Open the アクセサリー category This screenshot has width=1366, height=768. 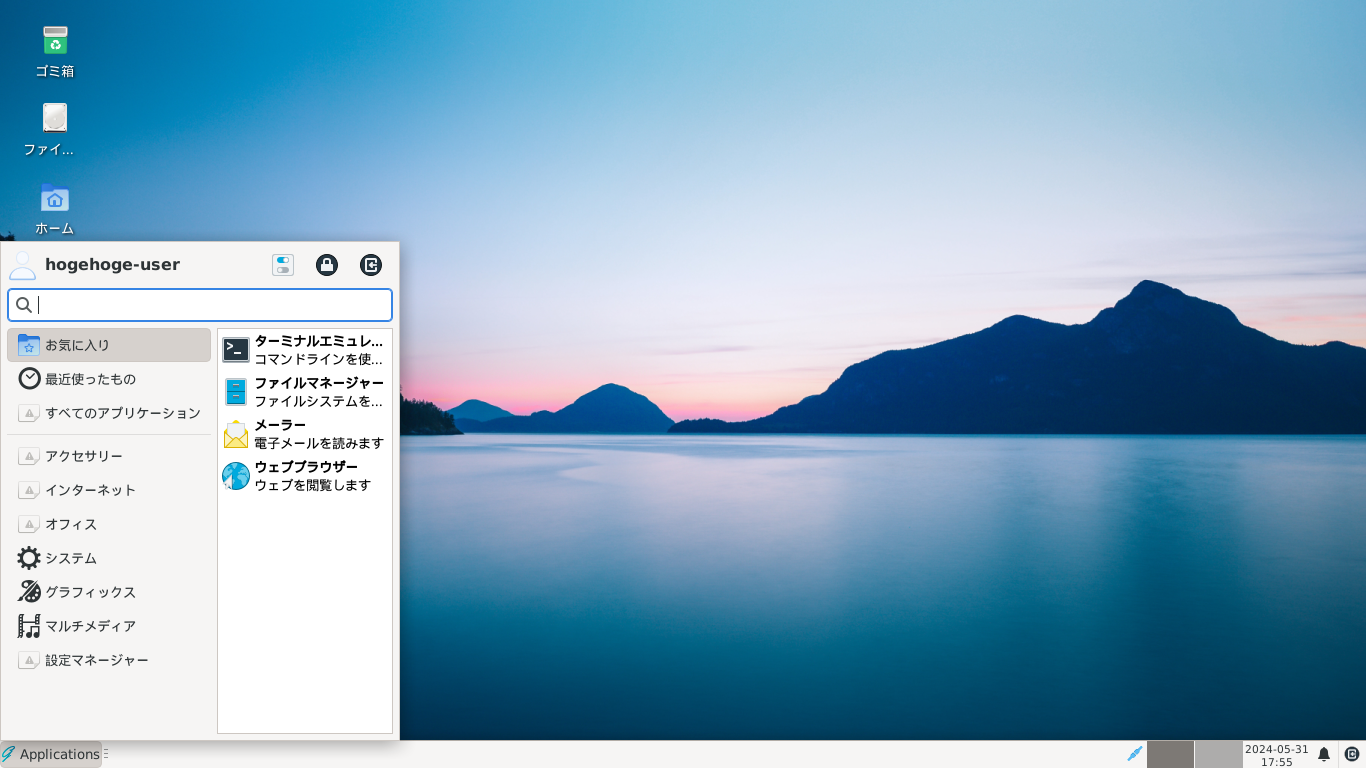(x=109, y=456)
